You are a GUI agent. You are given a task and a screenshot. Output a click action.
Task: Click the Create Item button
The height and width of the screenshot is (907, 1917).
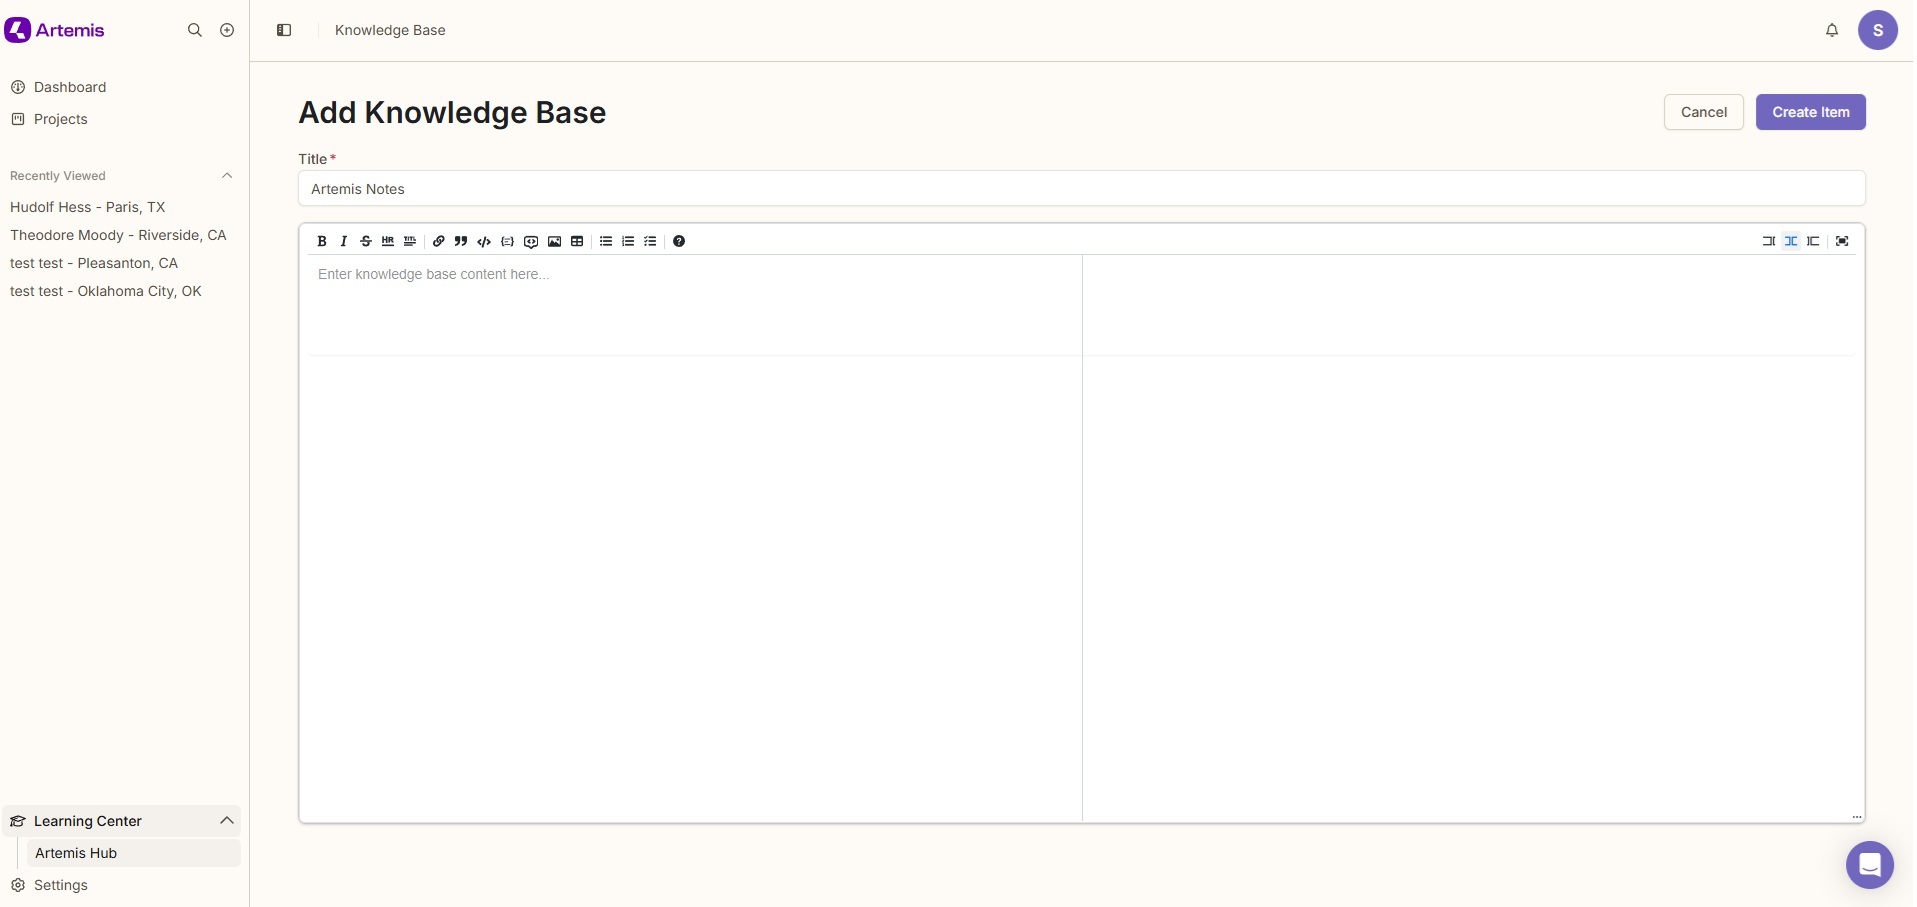(1811, 112)
